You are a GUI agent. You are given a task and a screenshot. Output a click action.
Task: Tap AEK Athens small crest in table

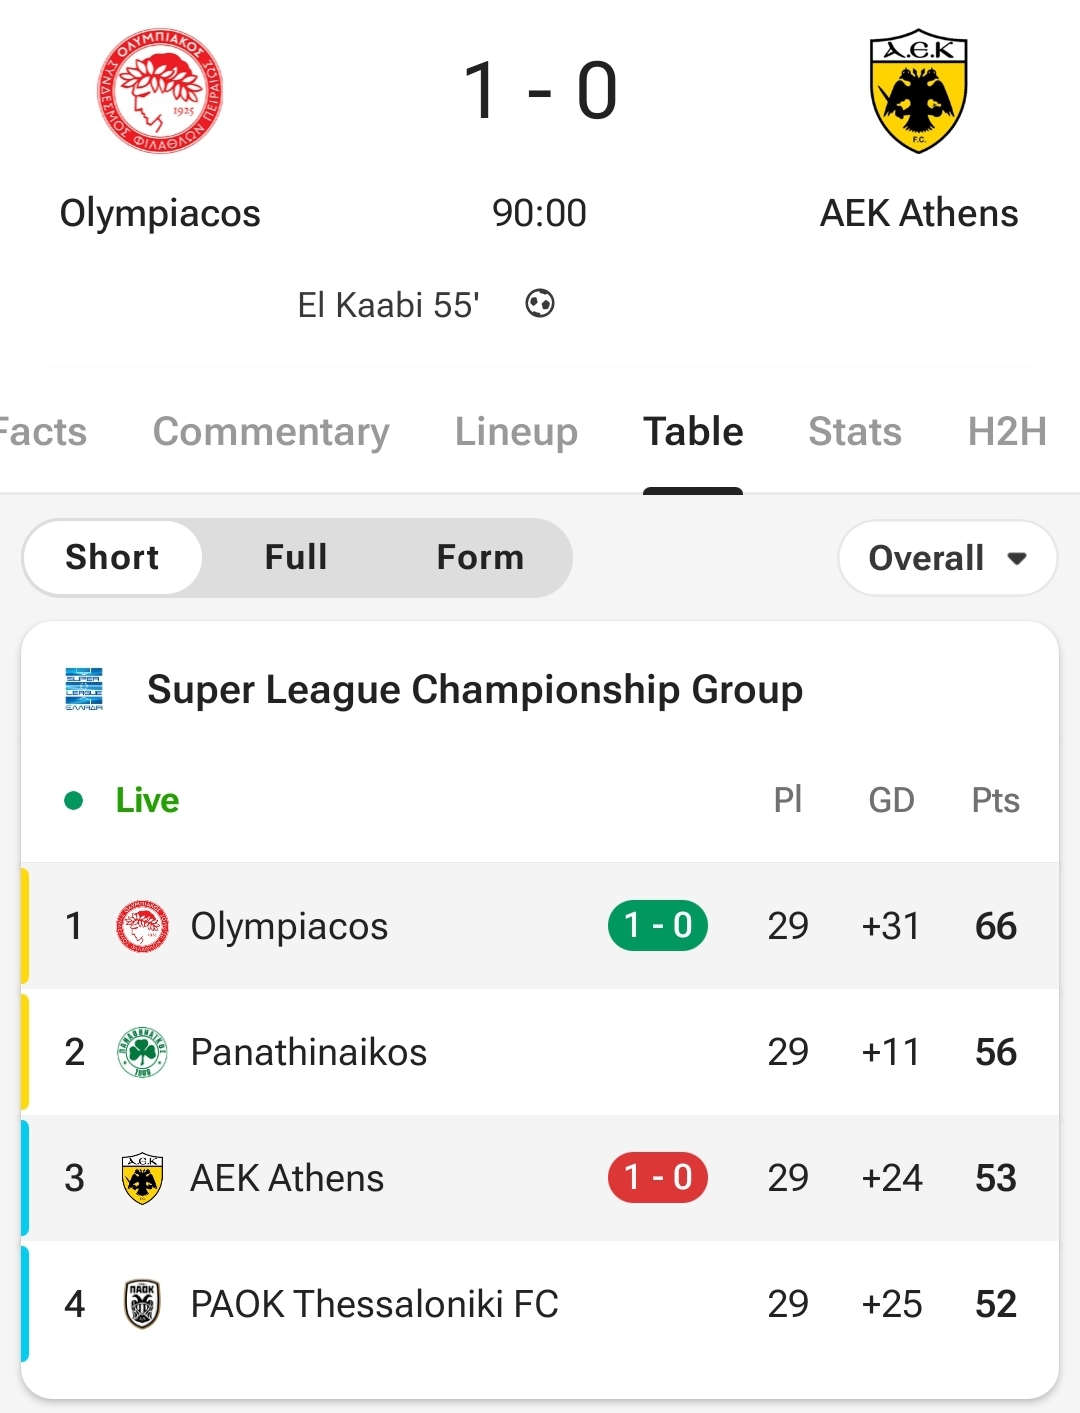(142, 1178)
